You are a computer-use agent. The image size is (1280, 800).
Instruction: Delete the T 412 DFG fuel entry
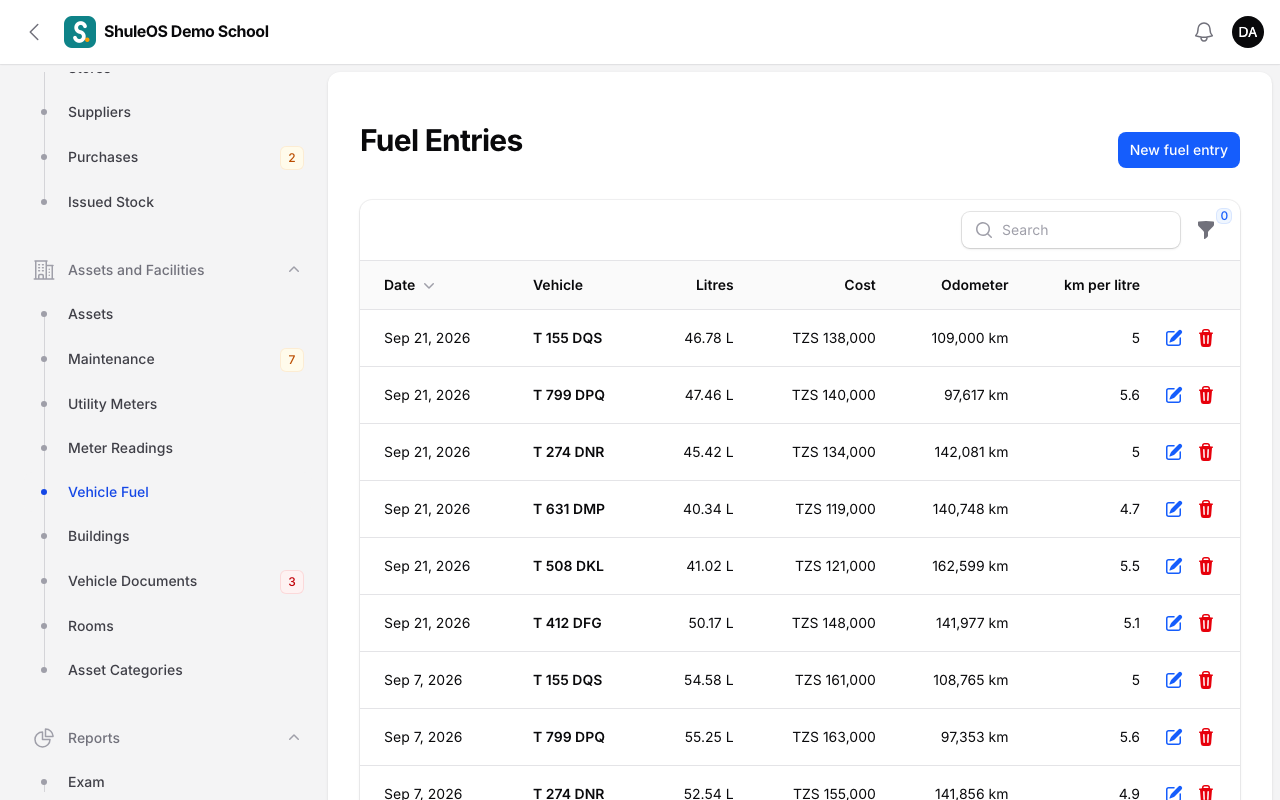tap(1206, 623)
